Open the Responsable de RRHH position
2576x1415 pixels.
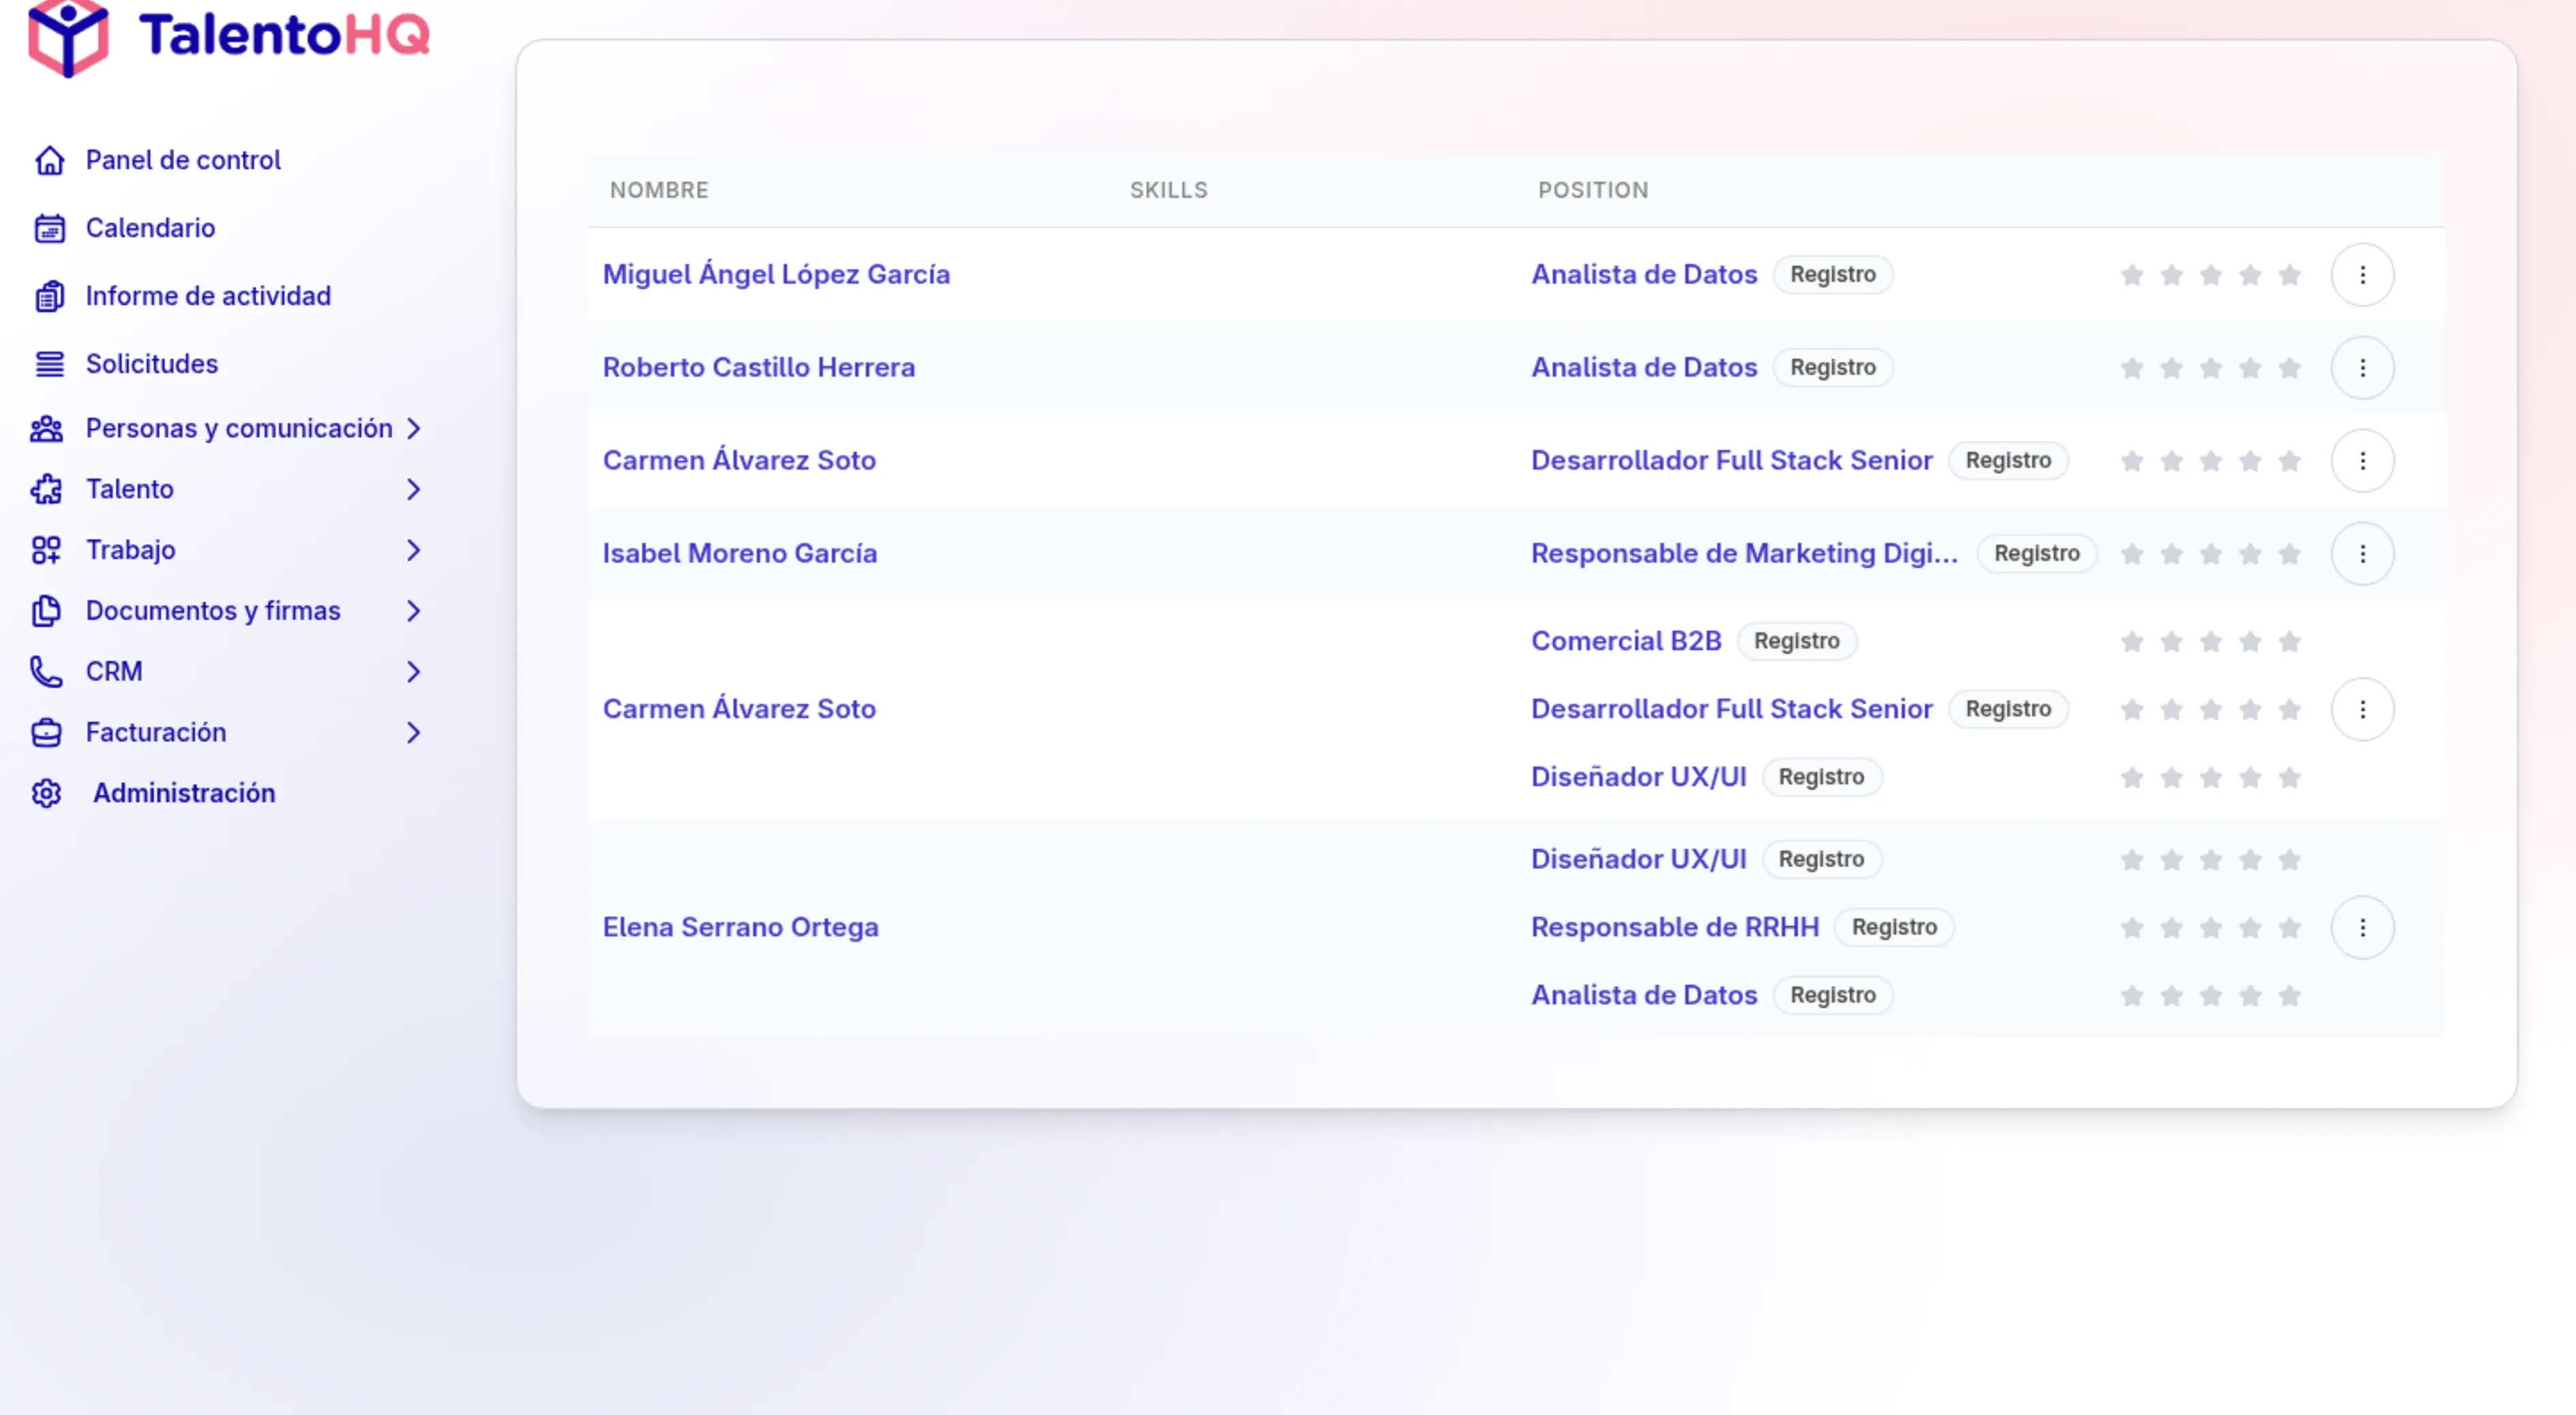pyautogui.click(x=1675, y=927)
